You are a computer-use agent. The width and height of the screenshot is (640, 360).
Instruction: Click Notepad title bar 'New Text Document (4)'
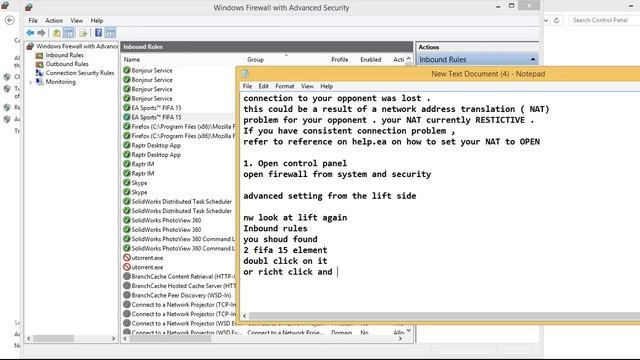coord(488,74)
